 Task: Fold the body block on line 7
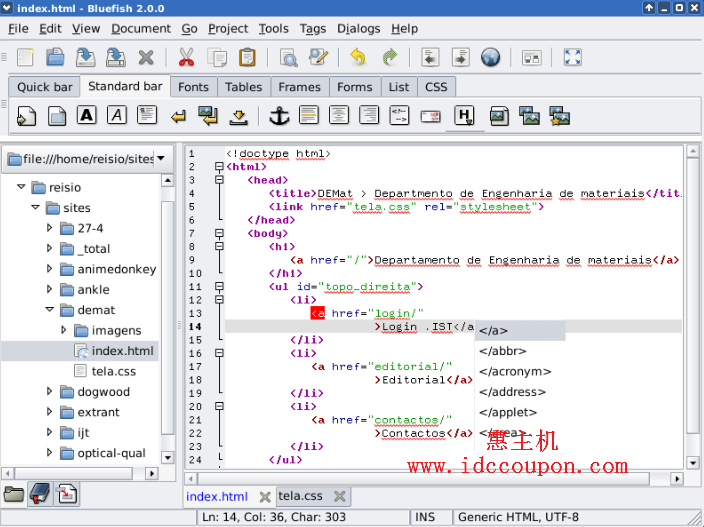[219, 233]
